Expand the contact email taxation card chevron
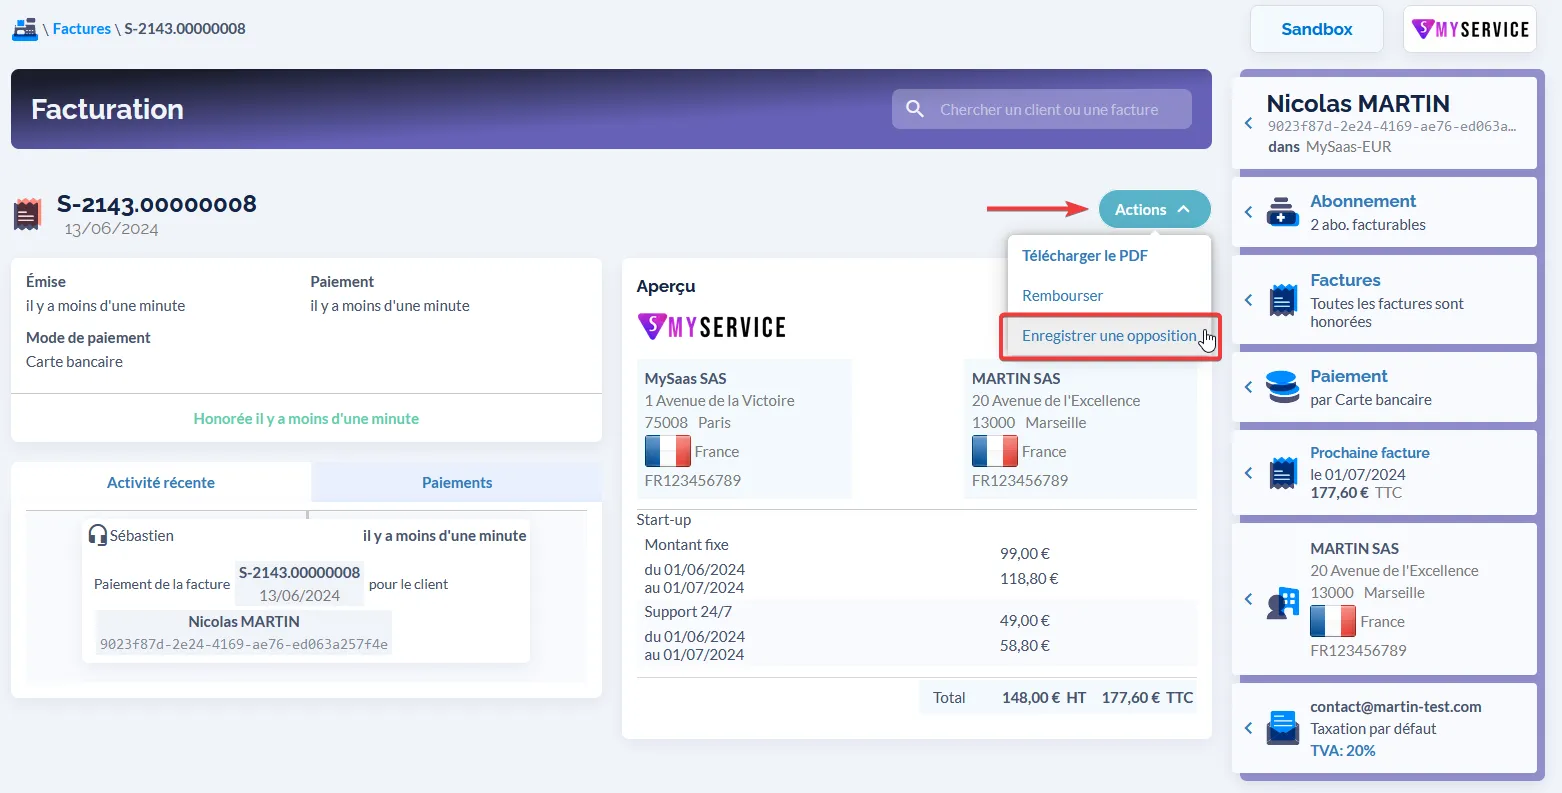Image resolution: width=1562 pixels, height=793 pixels. pyautogui.click(x=1249, y=728)
